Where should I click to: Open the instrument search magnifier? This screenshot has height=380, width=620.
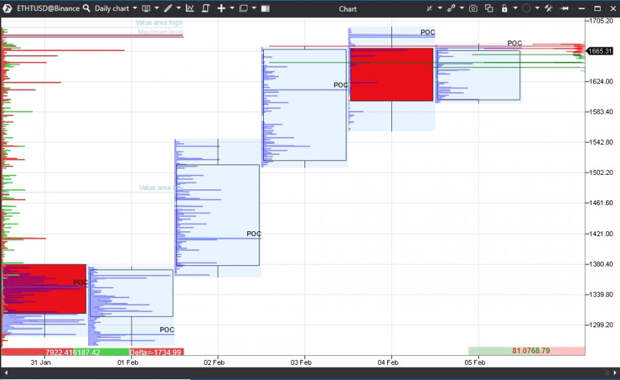[x=86, y=8]
